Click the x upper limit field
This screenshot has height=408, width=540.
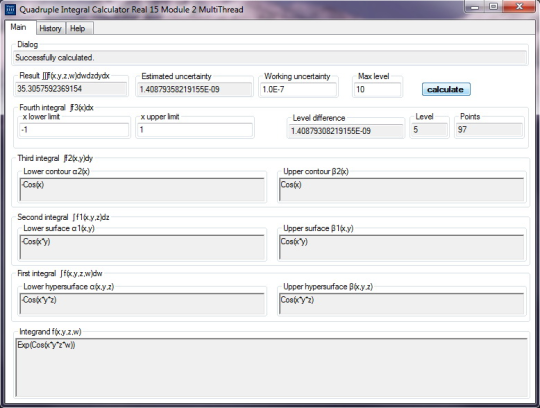[x=195, y=130]
